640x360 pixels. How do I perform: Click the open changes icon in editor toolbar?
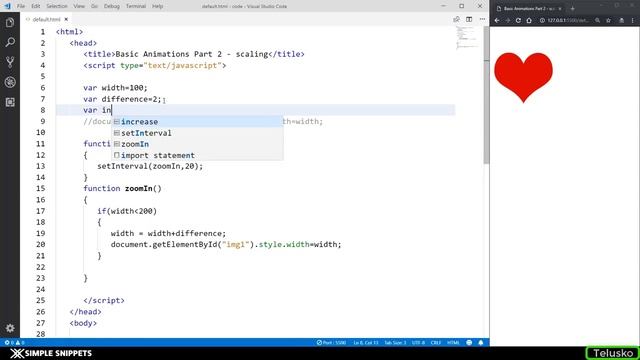click(x=456, y=19)
